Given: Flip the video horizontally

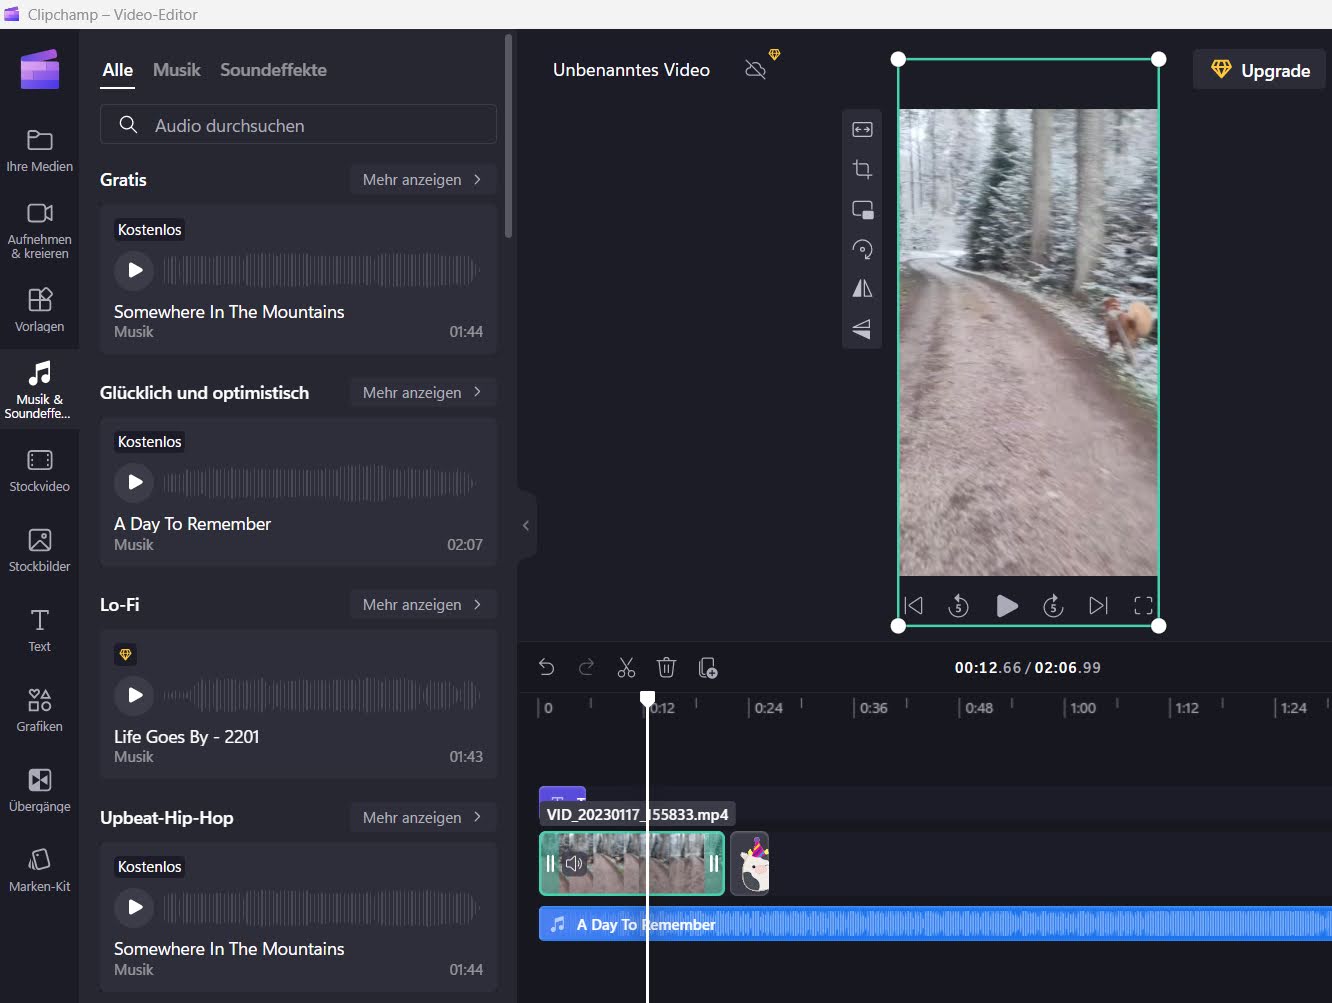Looking at the screenshot, I should pos(862,289).
